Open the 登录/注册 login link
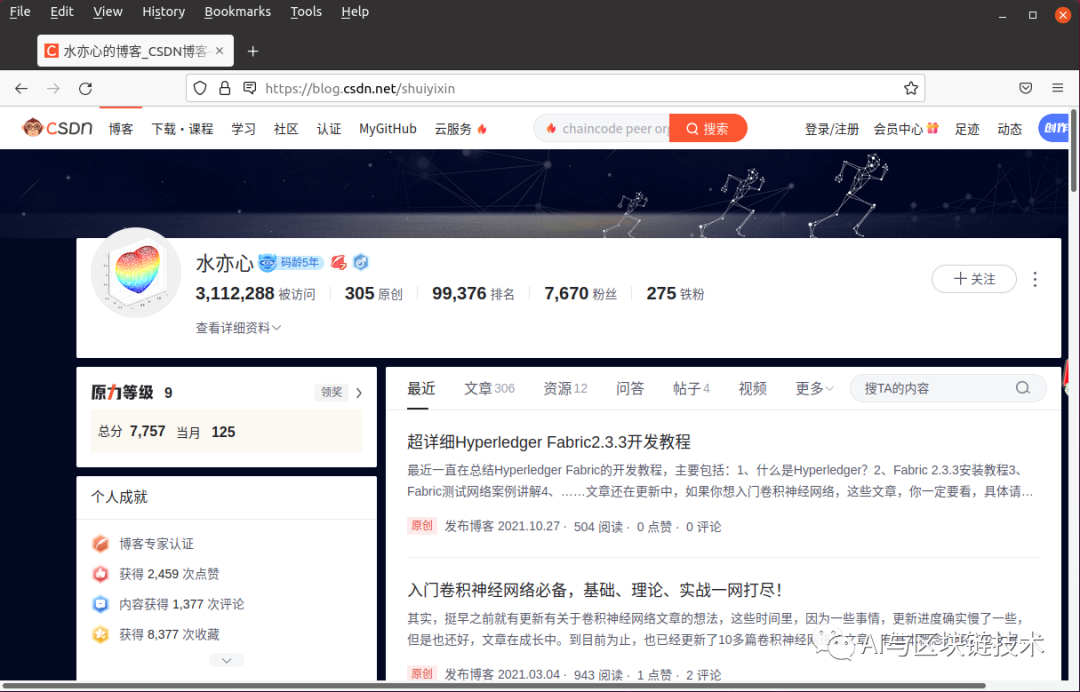 (831, 128)
